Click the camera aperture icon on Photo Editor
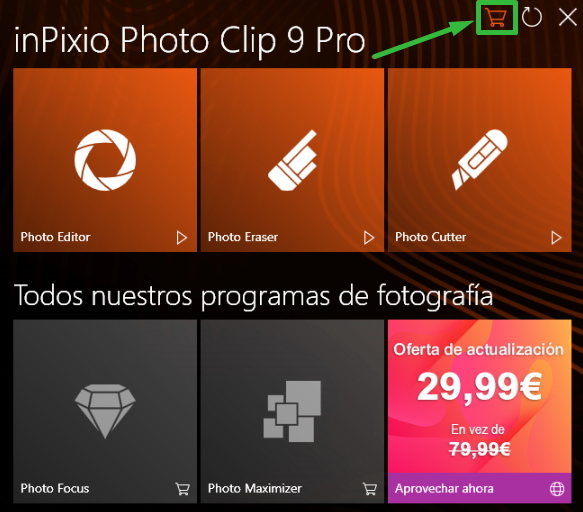 tap(105, 160)
